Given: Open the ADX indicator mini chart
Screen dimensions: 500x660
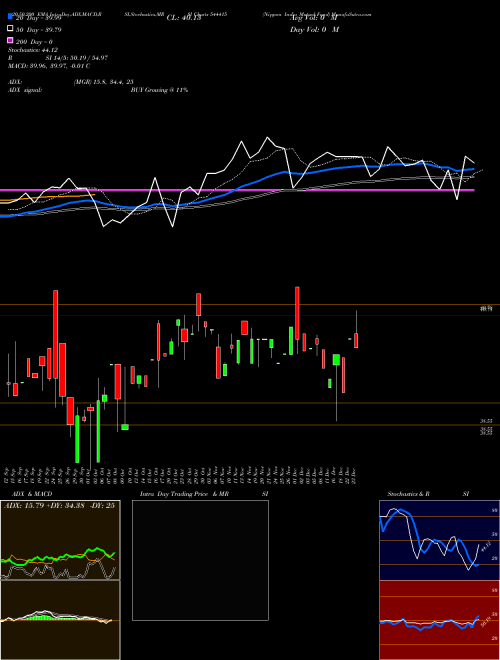Looking at the screenshot, I should (x=60, y=540).
